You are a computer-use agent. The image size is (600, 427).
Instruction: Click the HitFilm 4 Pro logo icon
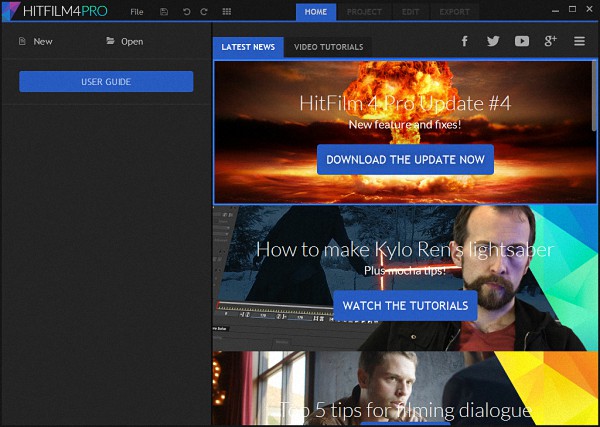pyautogui.click(x=11, y=11)
